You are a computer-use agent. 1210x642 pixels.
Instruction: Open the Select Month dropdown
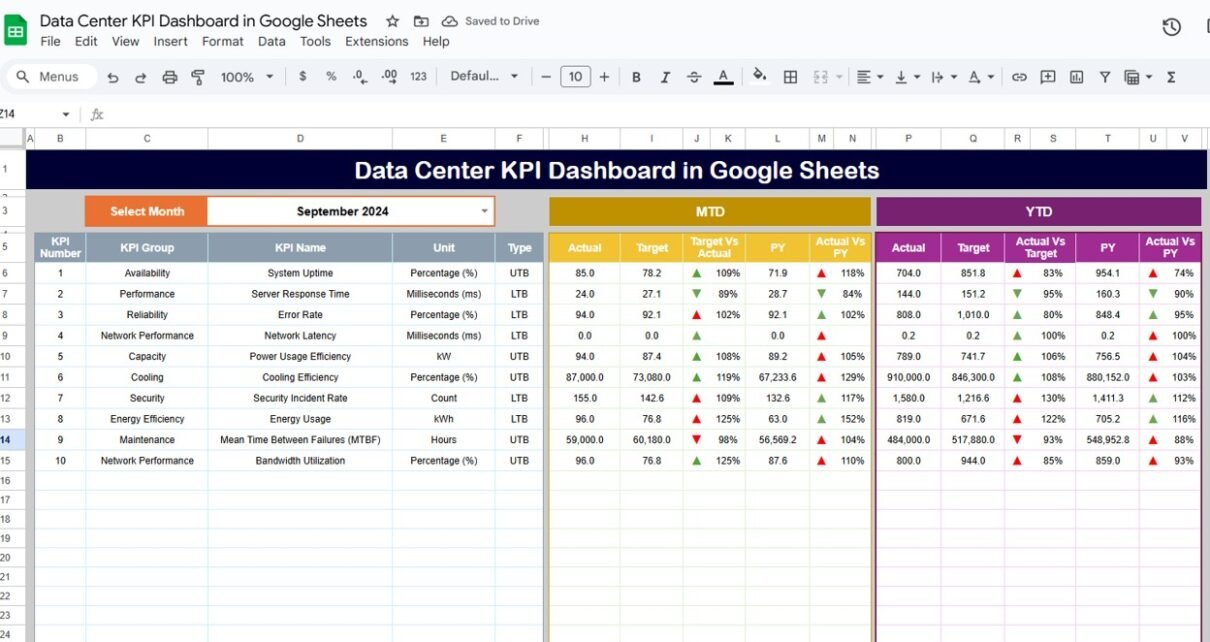pyautogui.click(x=485, y=211)
